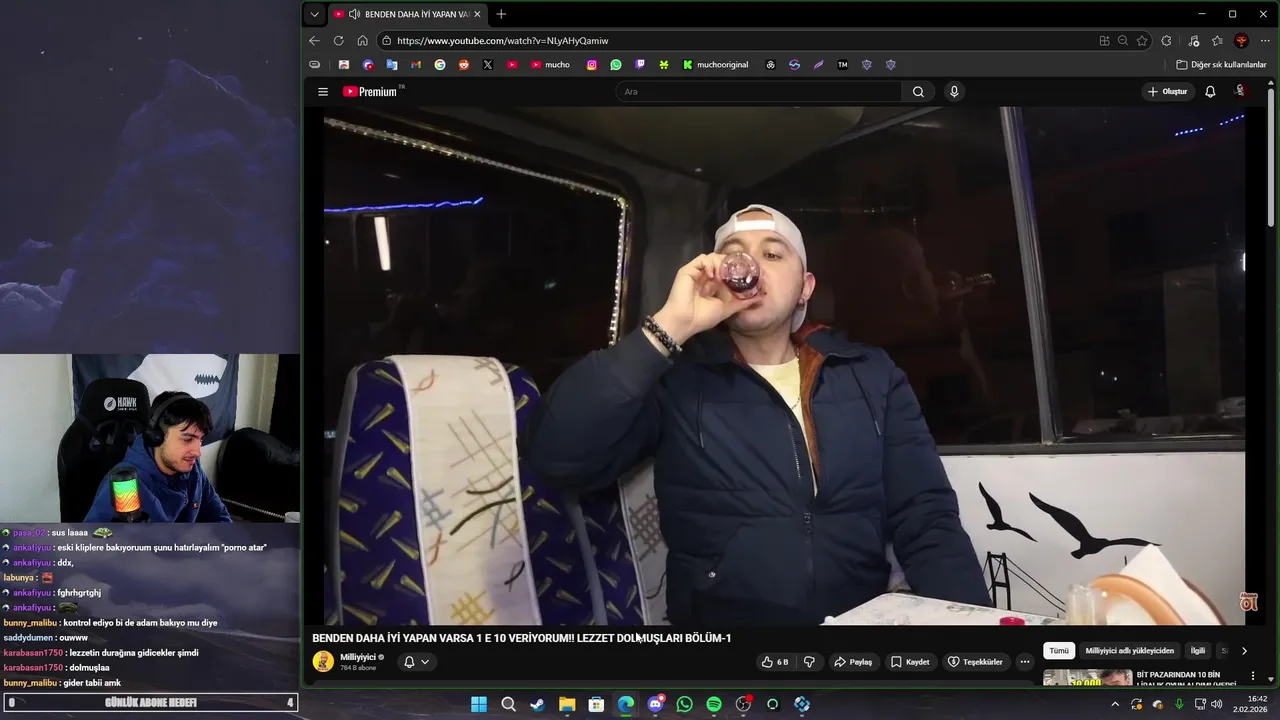Open browser home page icon
1280x720 pixels.
362,41
